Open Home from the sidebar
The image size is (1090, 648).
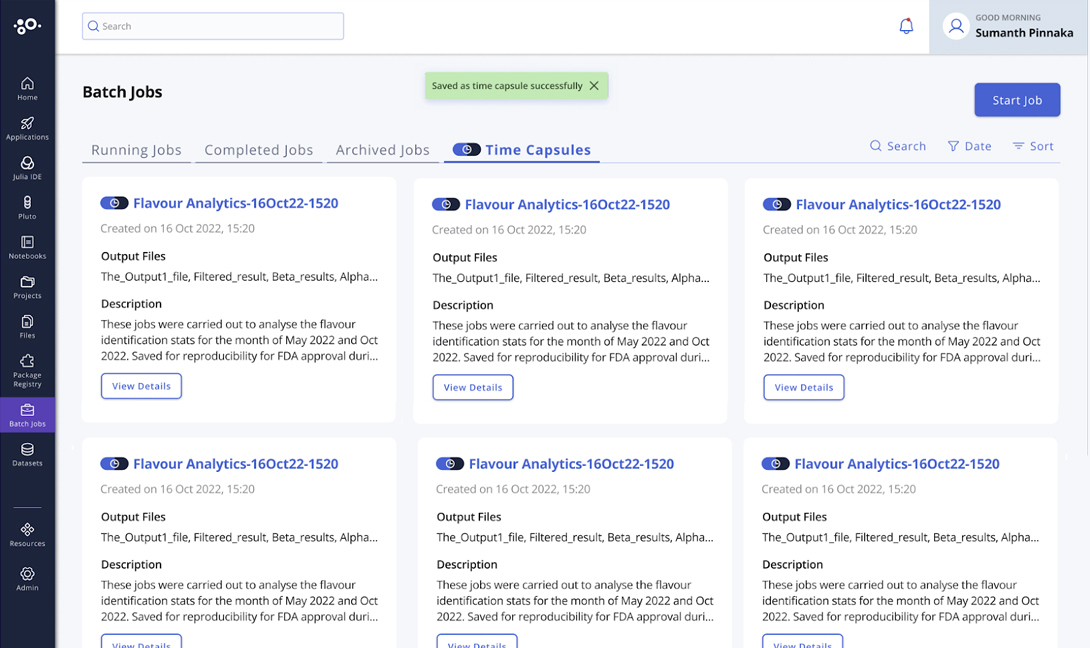pyautogui.click(x=27, y=88)
